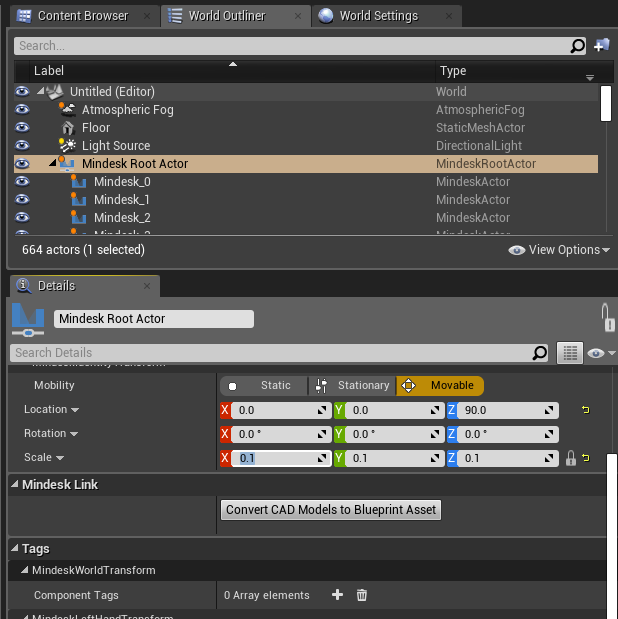Viewport: 618px width, 619px height.
Task: Open the Location dropdown arrow
Action: [75, 410]
